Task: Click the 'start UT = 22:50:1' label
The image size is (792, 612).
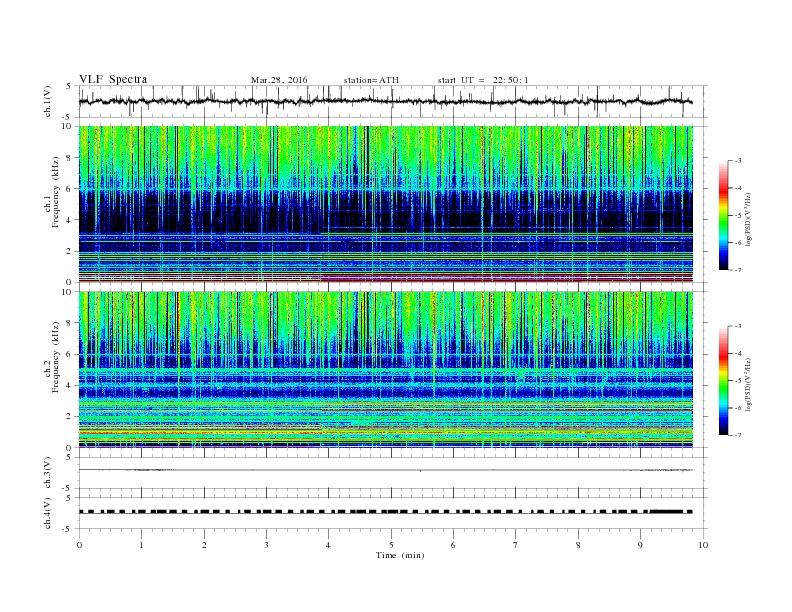Action: (x=483, y=80)
